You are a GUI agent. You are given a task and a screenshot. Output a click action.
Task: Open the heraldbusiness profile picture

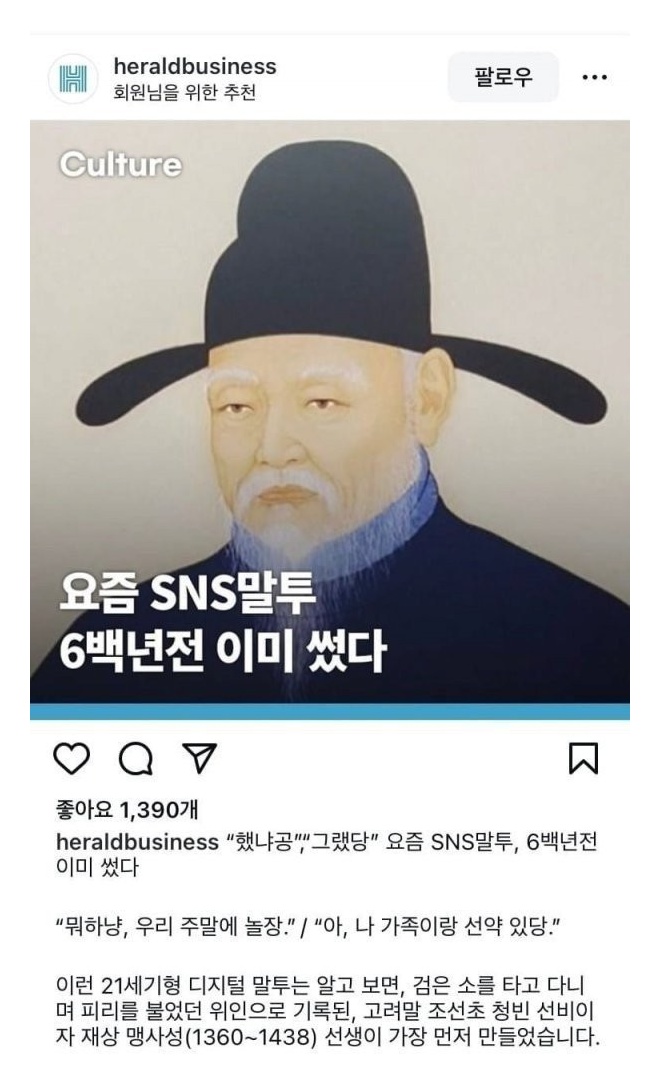pyautogui.click(x=73, y=78)
